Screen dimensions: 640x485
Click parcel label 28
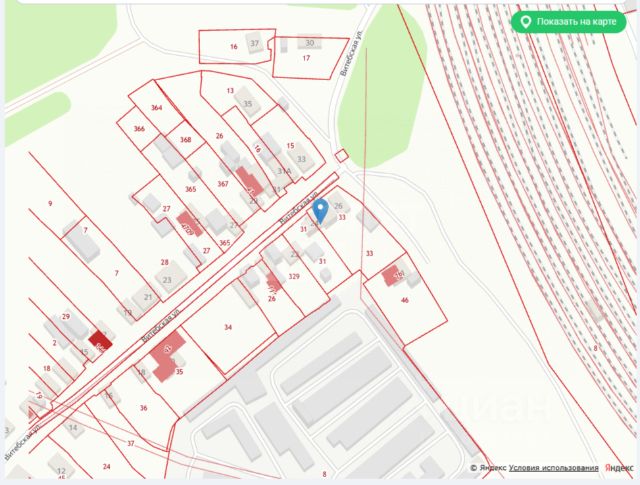164,262
